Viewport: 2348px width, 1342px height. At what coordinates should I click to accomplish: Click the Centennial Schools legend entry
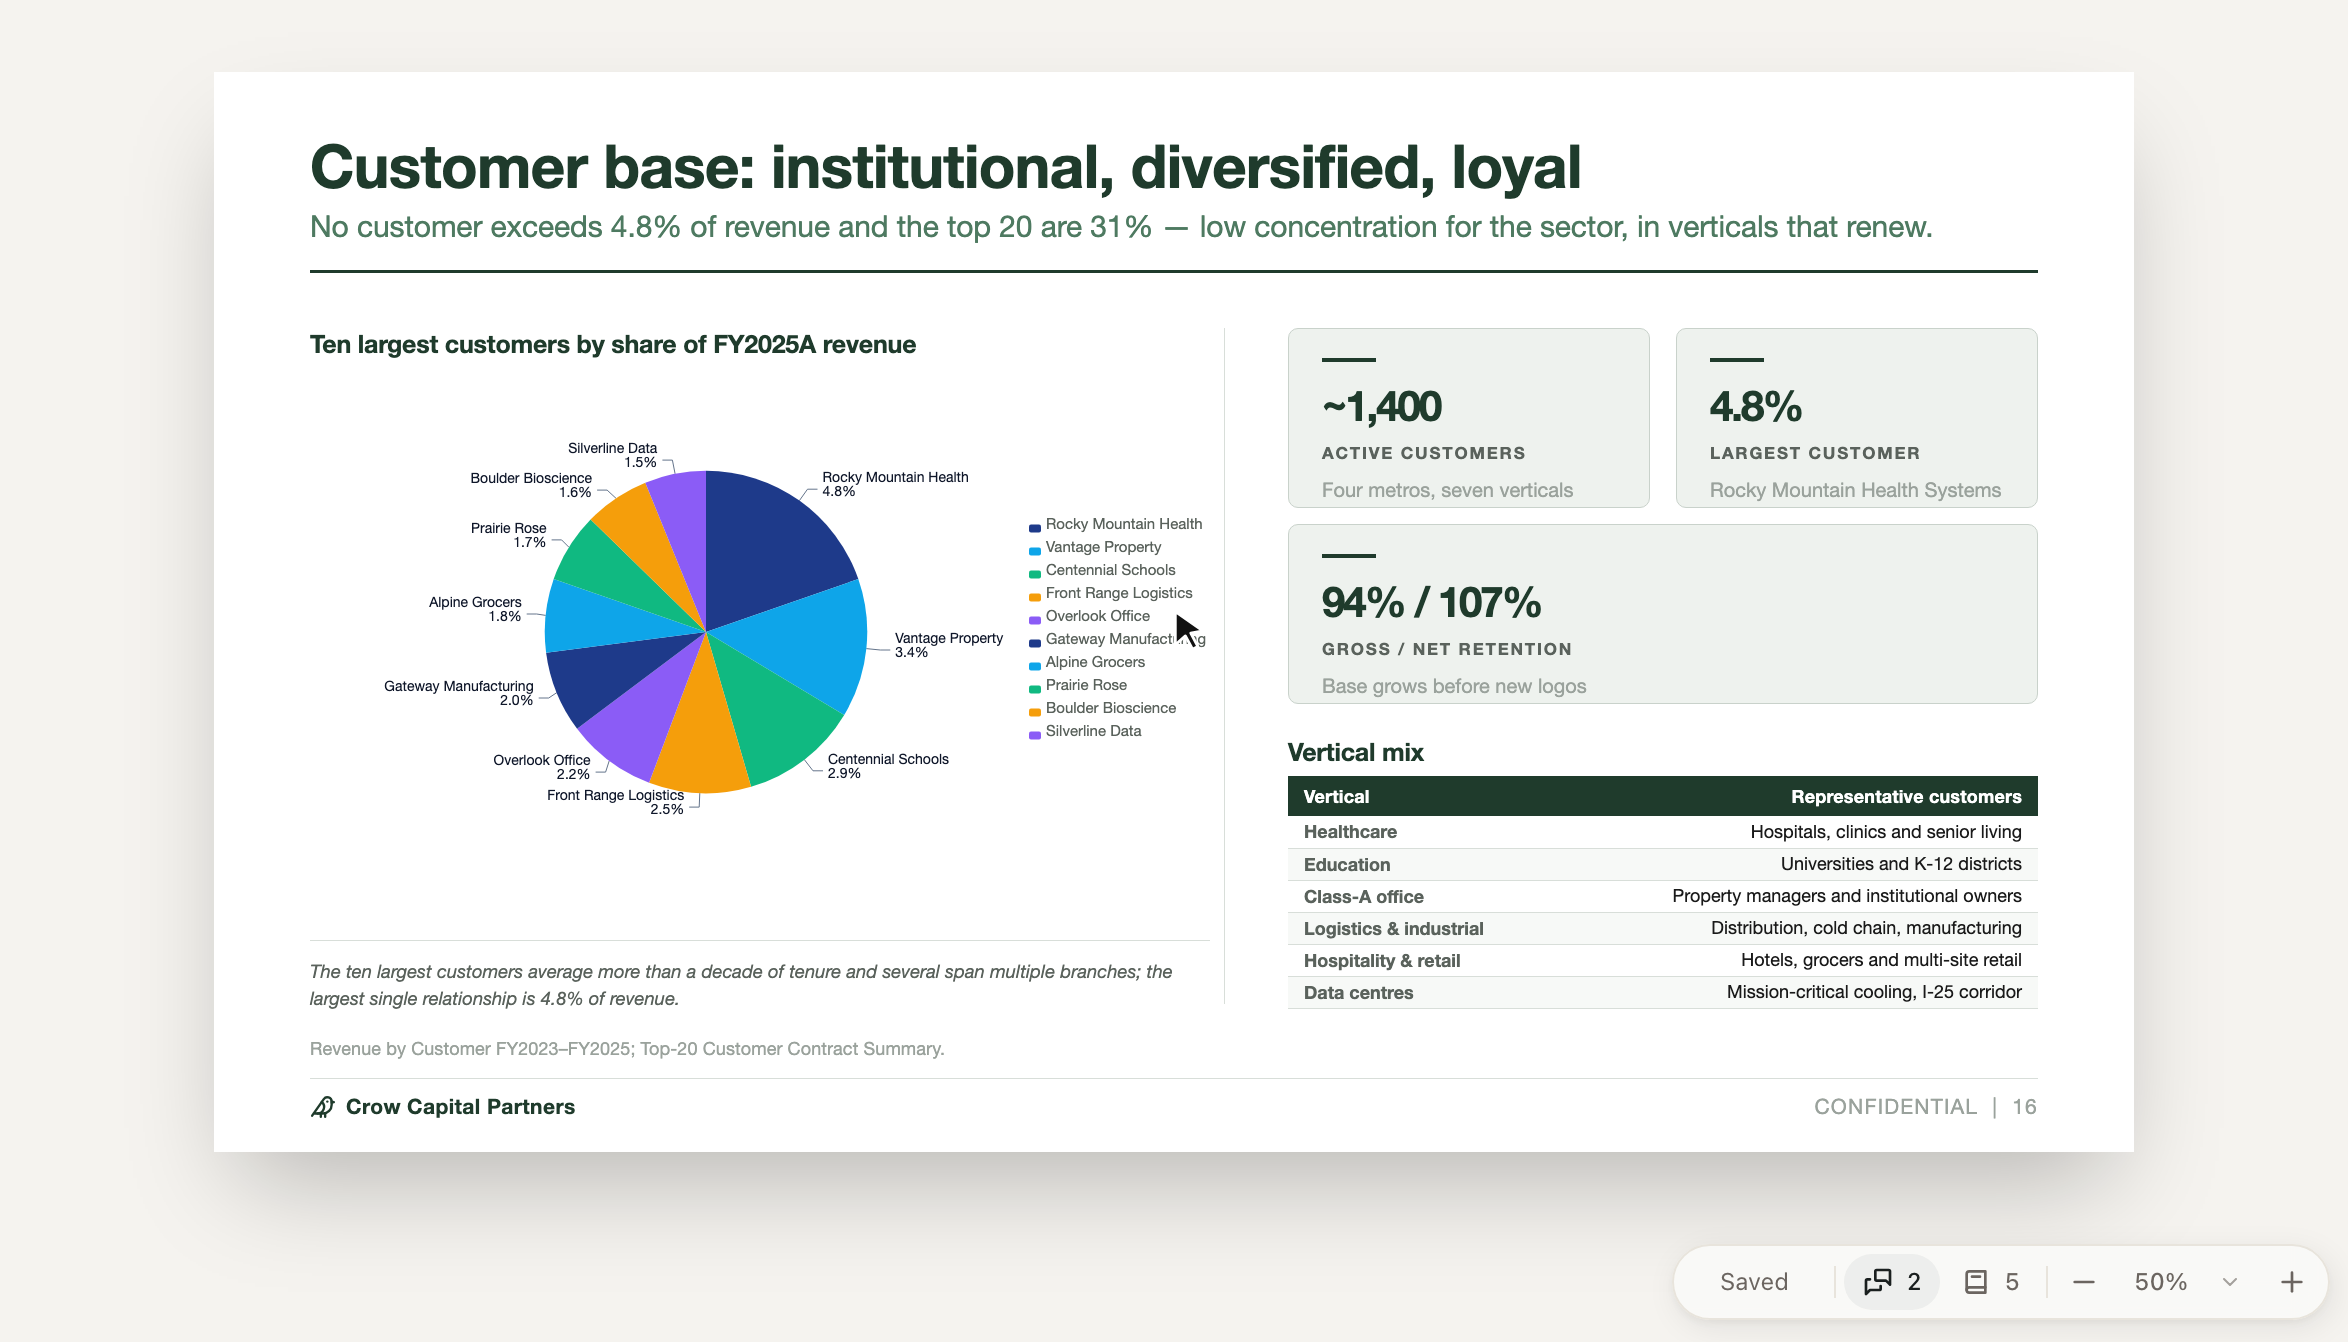tap(1103, 570)
